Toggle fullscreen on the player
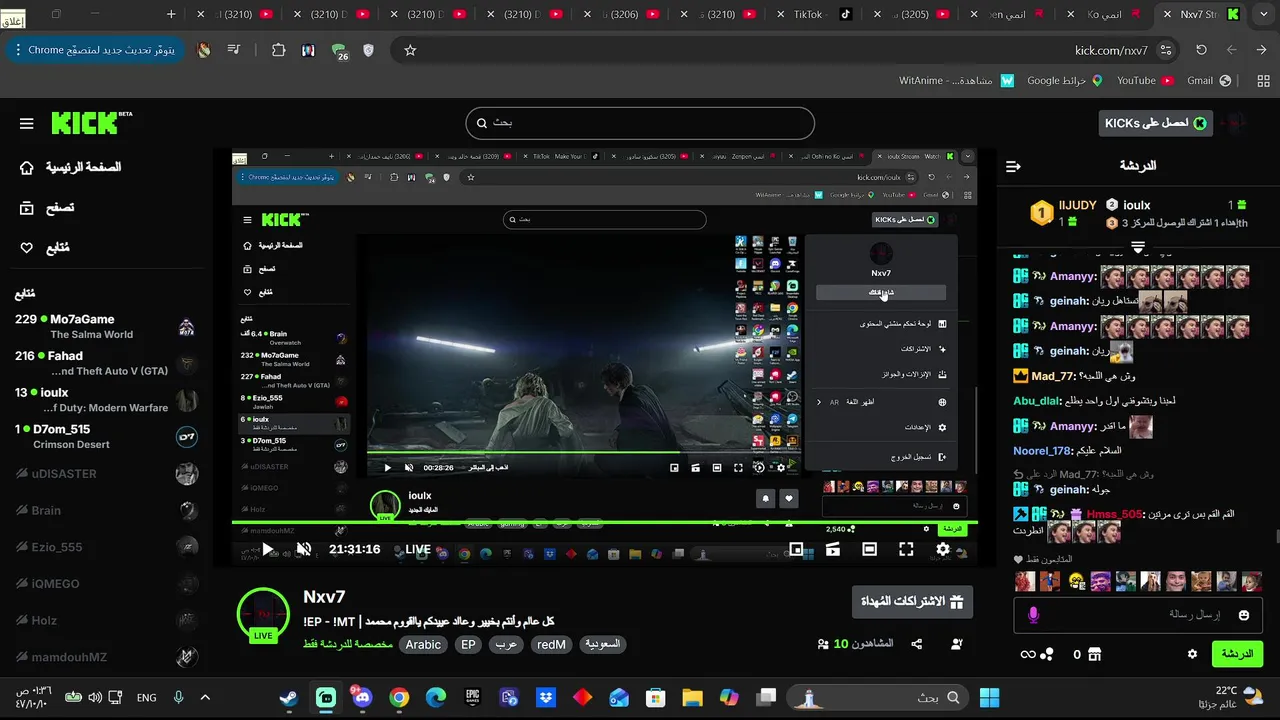Viewport: 1280px width, 720px height. (906, 549)
